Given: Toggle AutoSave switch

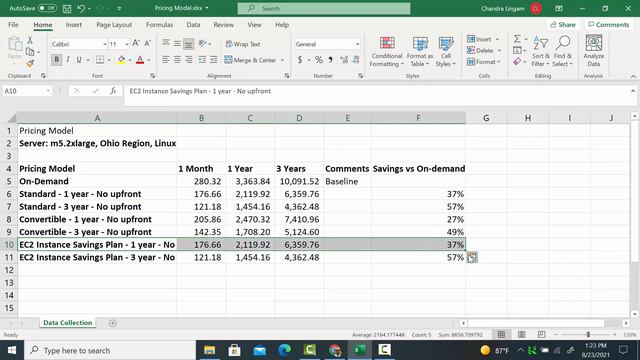Looking at the screenshot, I should pyautogui.click(x=47, y=8).
